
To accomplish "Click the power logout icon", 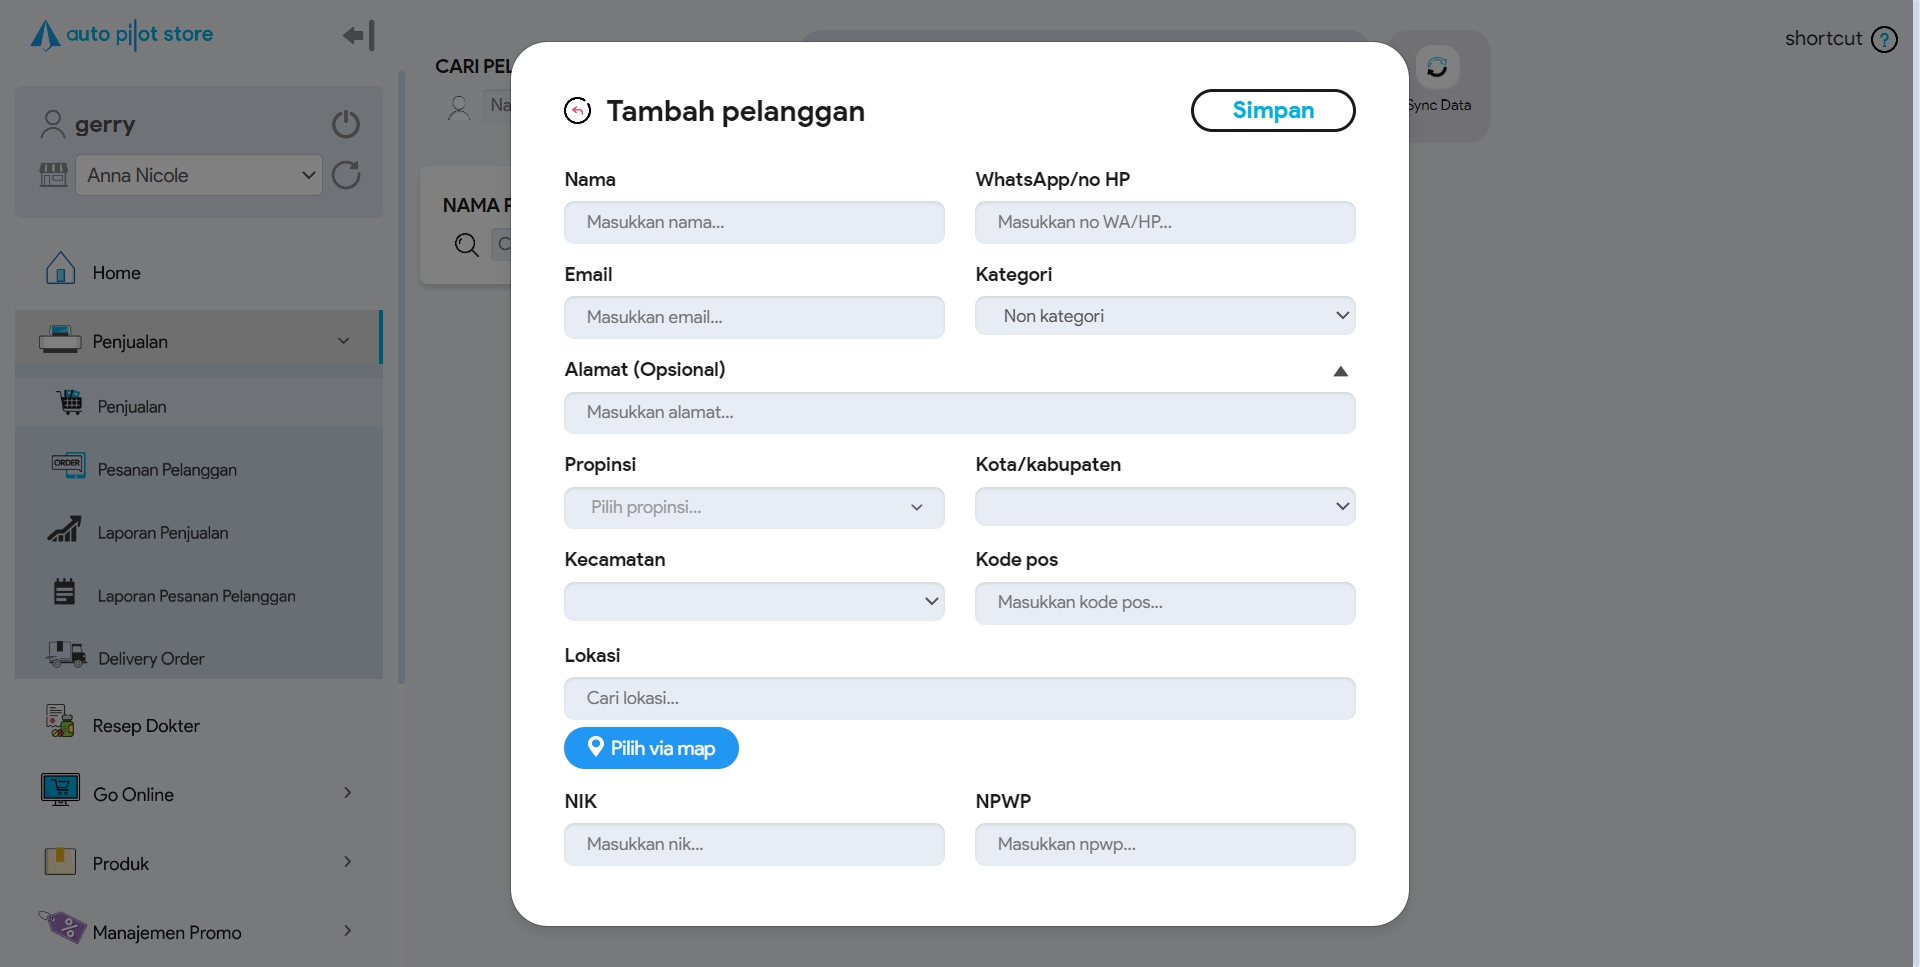I will (x=346, y=124).
